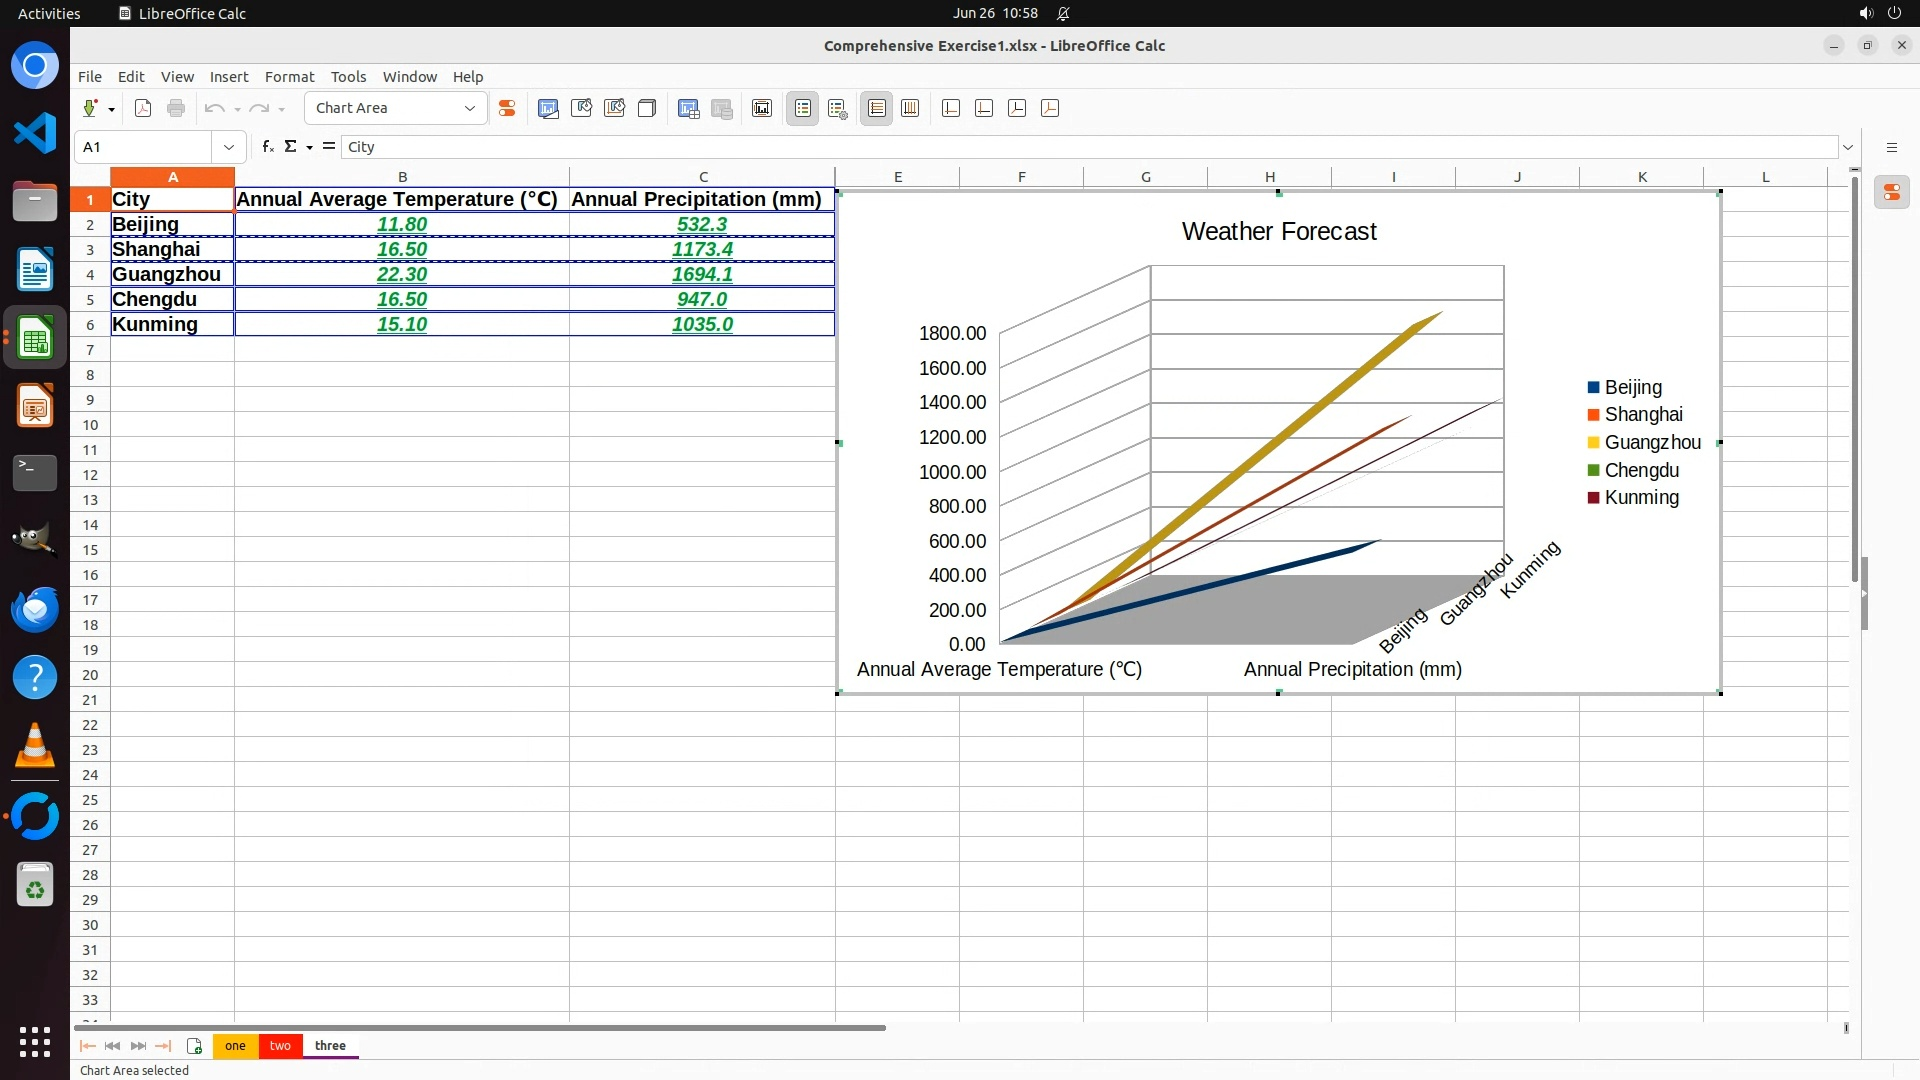Open the Function Wizard fx icon
Image resolution: width=1920 pixels, height=1080 pixels.
267,147
